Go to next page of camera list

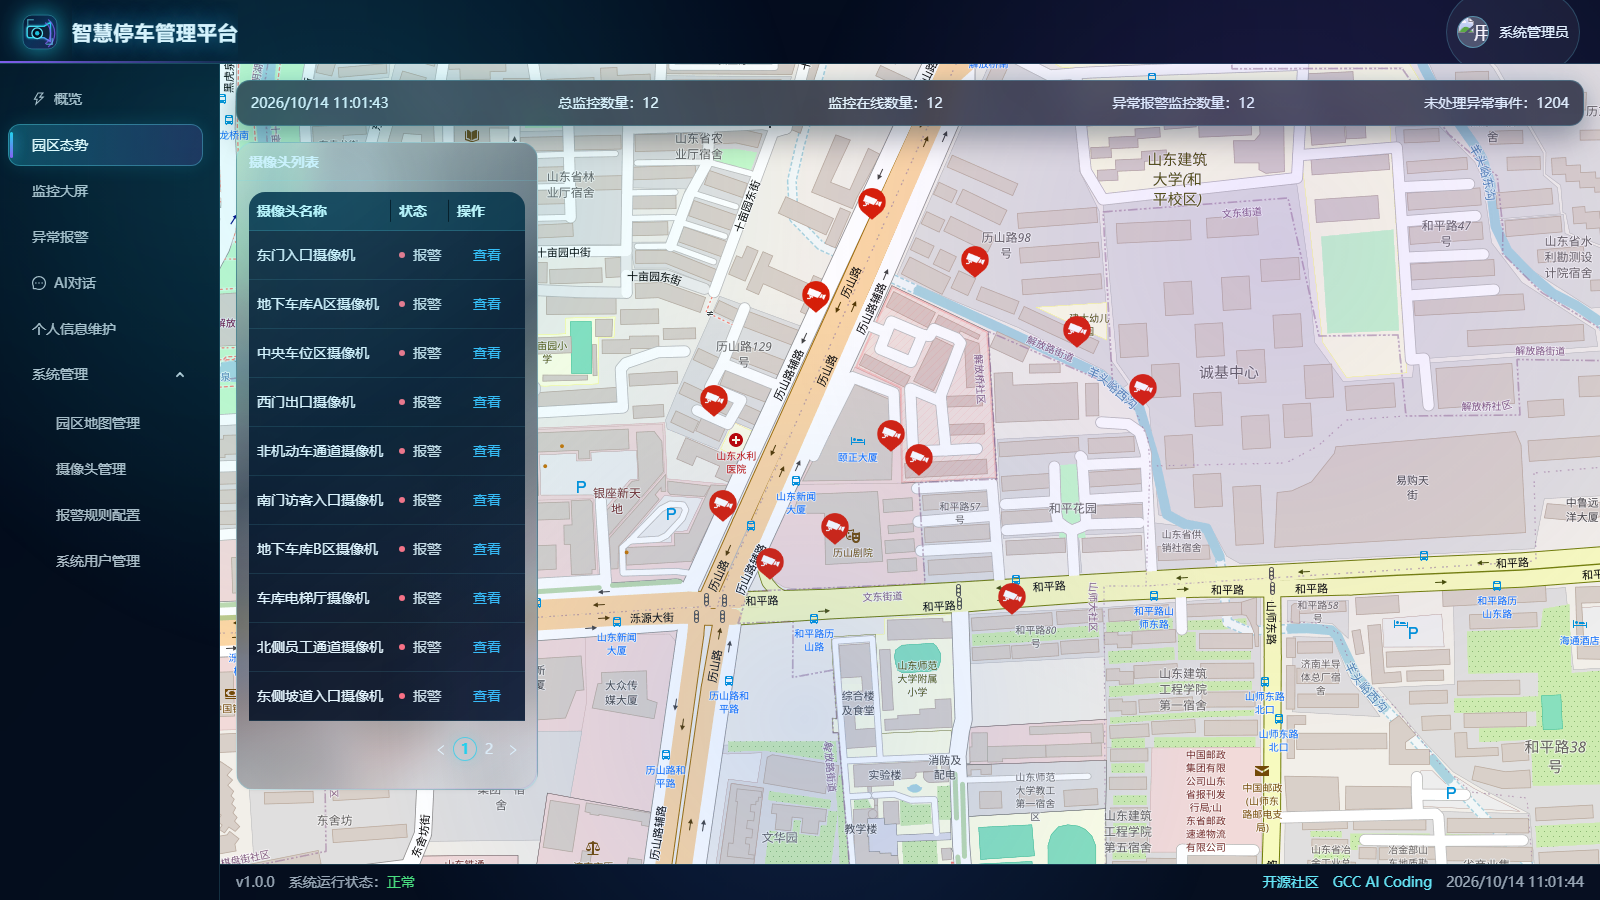tap(513, 749)
